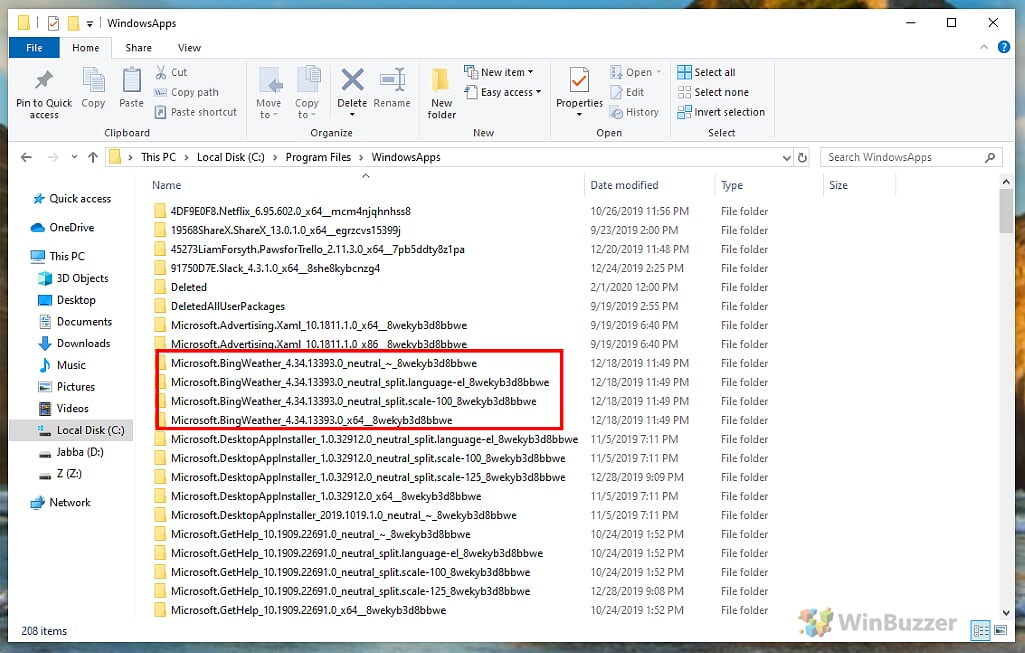Click Copy path in ribbon
The height and width of the screenshot is (653, 1025).
tap(186, 92)
